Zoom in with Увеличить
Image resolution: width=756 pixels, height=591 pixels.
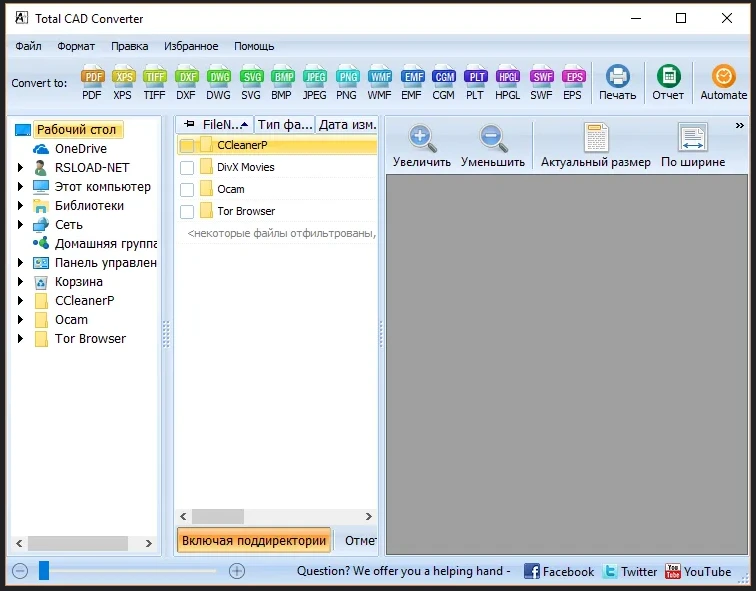tap(422, 146)
